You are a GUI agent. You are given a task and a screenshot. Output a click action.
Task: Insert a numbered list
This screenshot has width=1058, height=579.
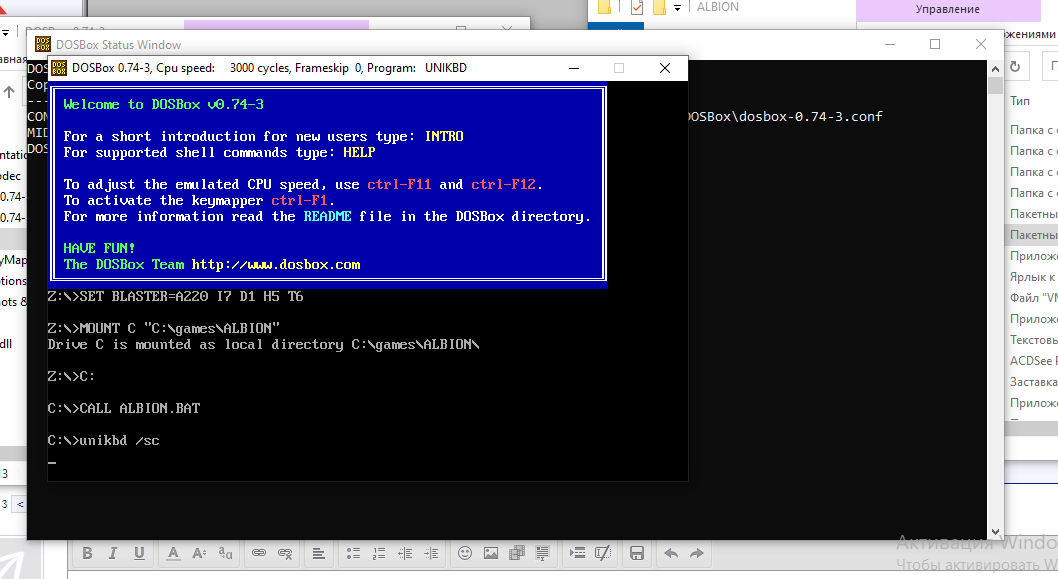379,553
